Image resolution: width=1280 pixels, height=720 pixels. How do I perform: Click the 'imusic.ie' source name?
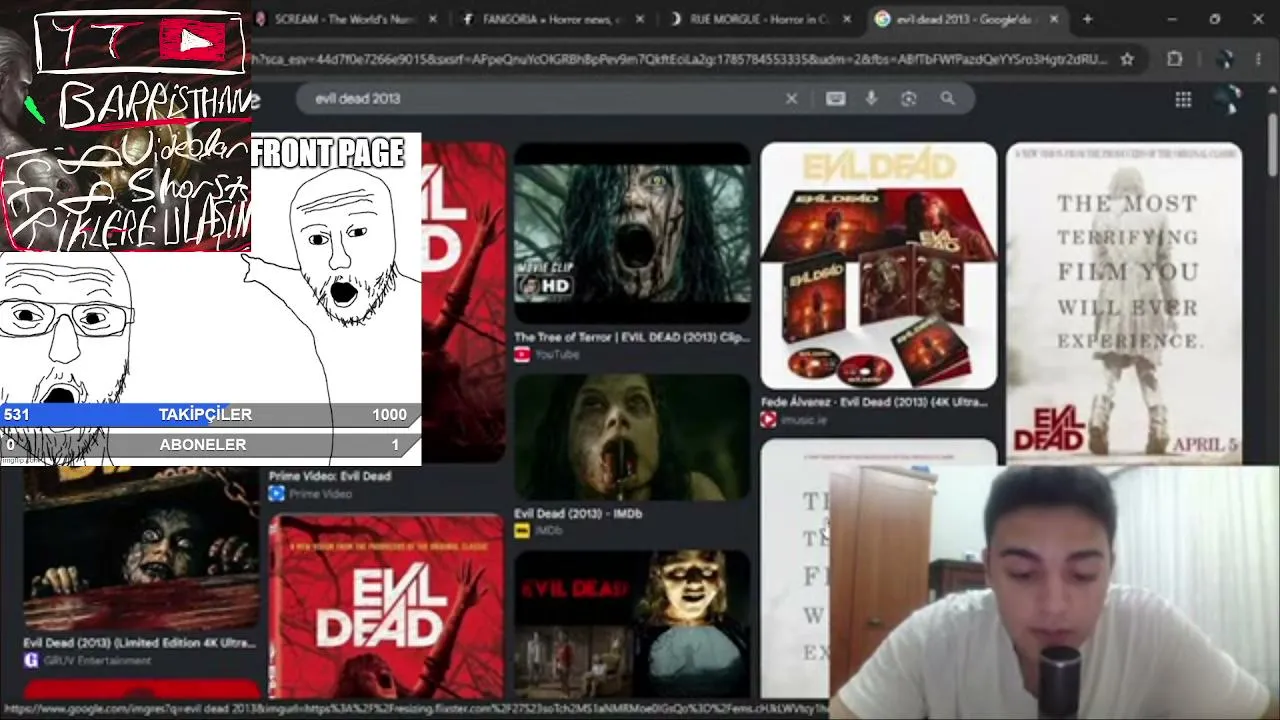pos(805,420)
